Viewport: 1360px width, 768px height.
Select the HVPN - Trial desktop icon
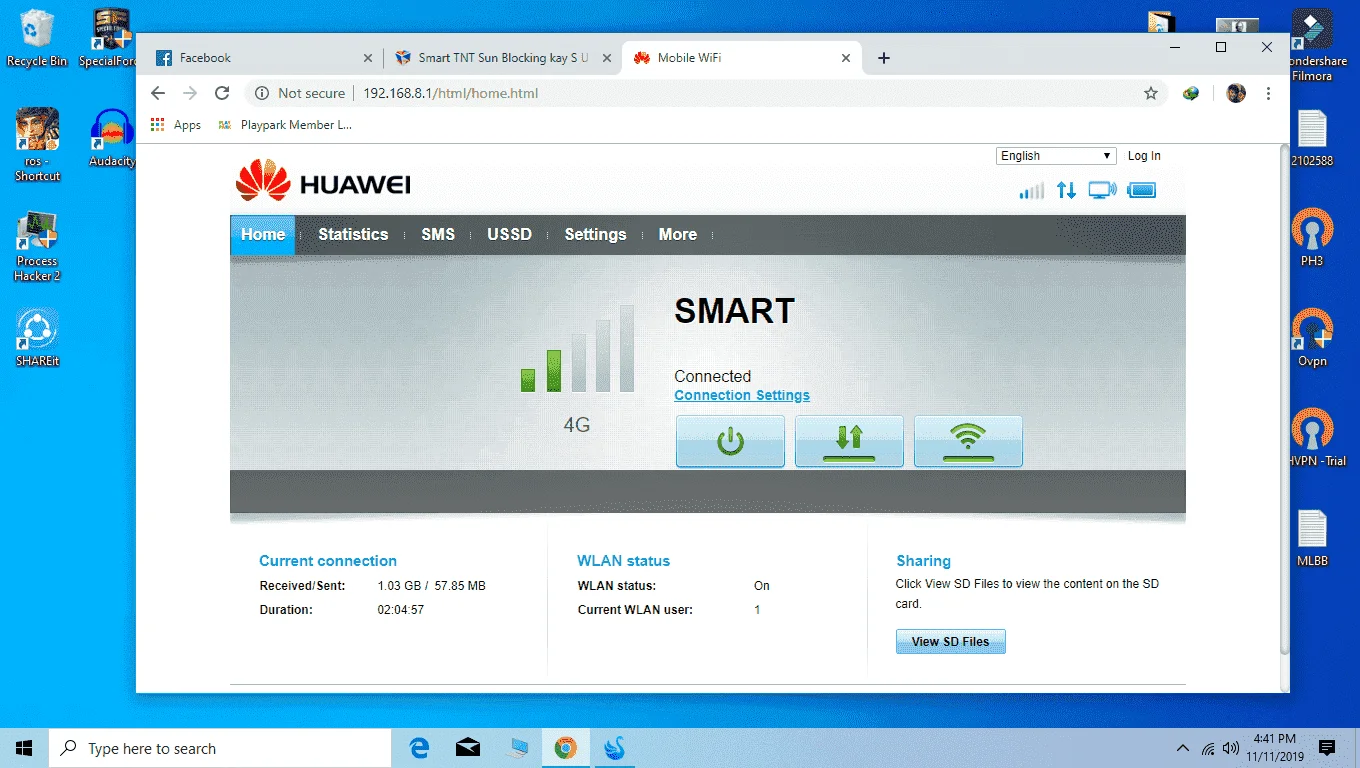(x=1312, y=438)
